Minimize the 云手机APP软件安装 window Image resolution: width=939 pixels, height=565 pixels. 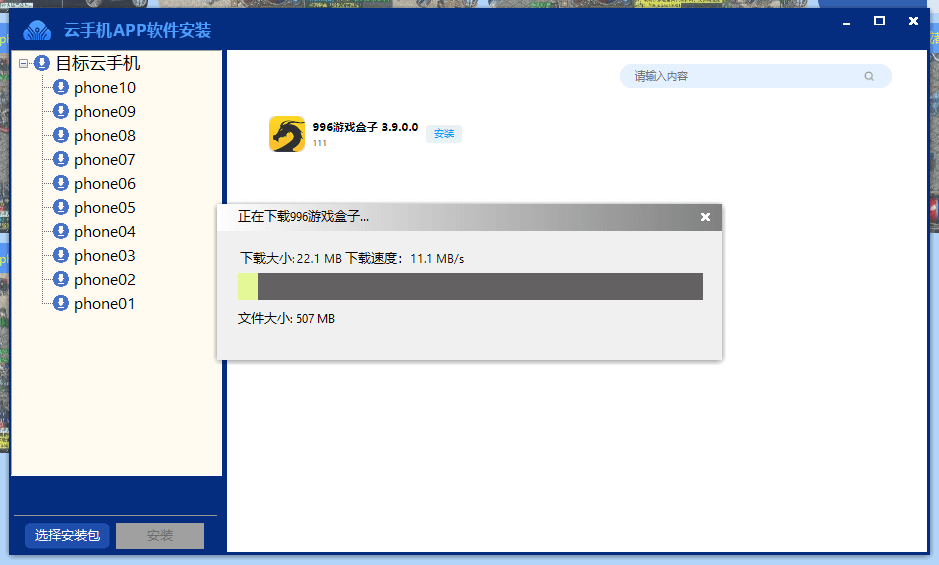pyautogui.click(x=846, y=22)
